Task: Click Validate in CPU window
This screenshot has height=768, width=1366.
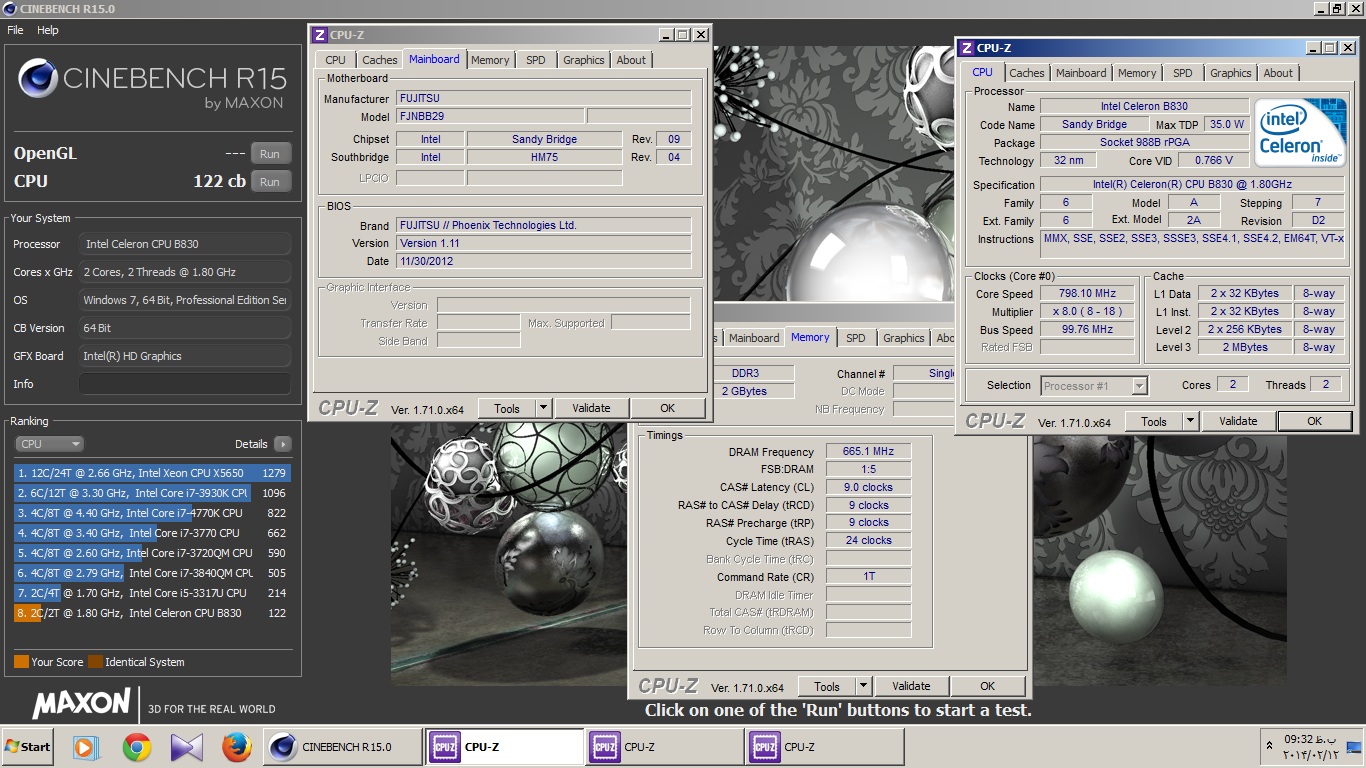Action: tap(1238, 422)
